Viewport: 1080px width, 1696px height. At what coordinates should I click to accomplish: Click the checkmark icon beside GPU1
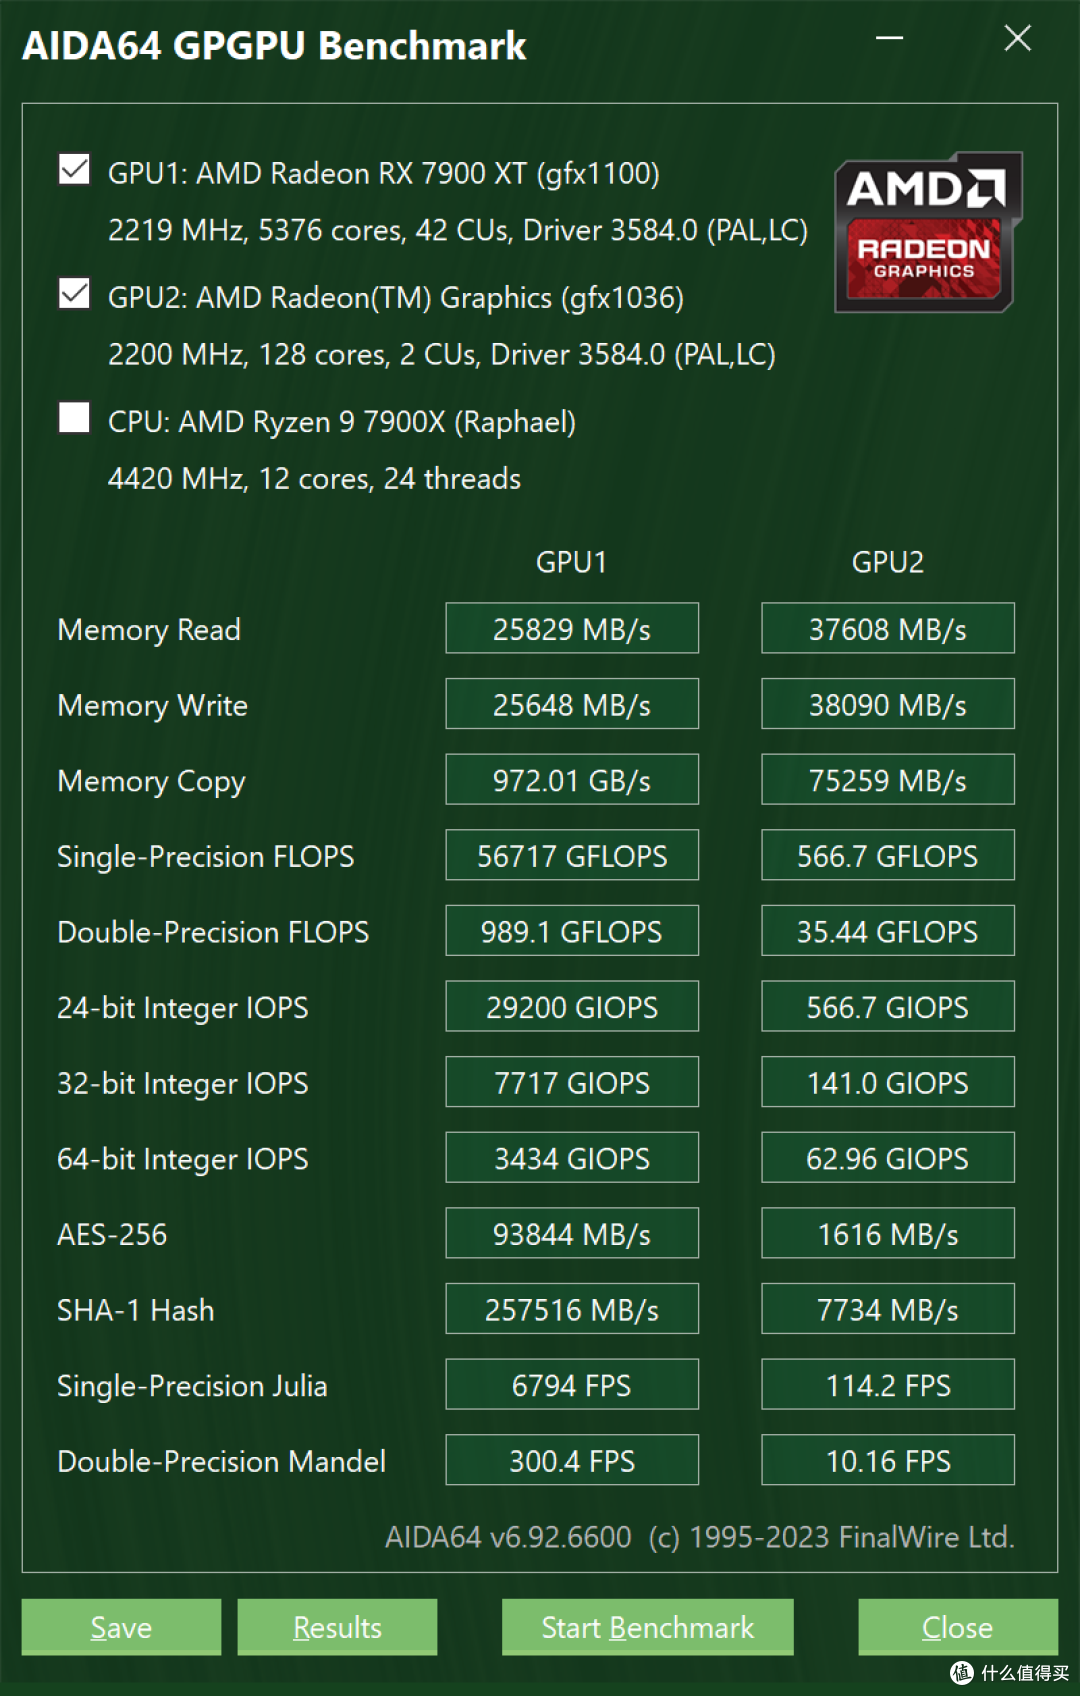[74, 170]
